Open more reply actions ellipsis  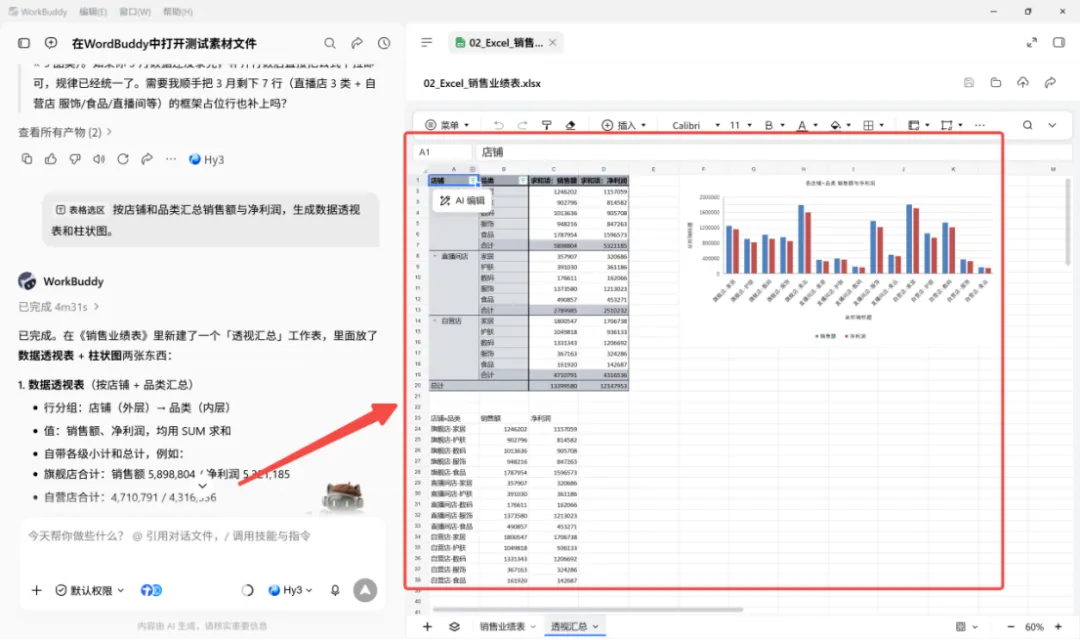coord(171,159)
